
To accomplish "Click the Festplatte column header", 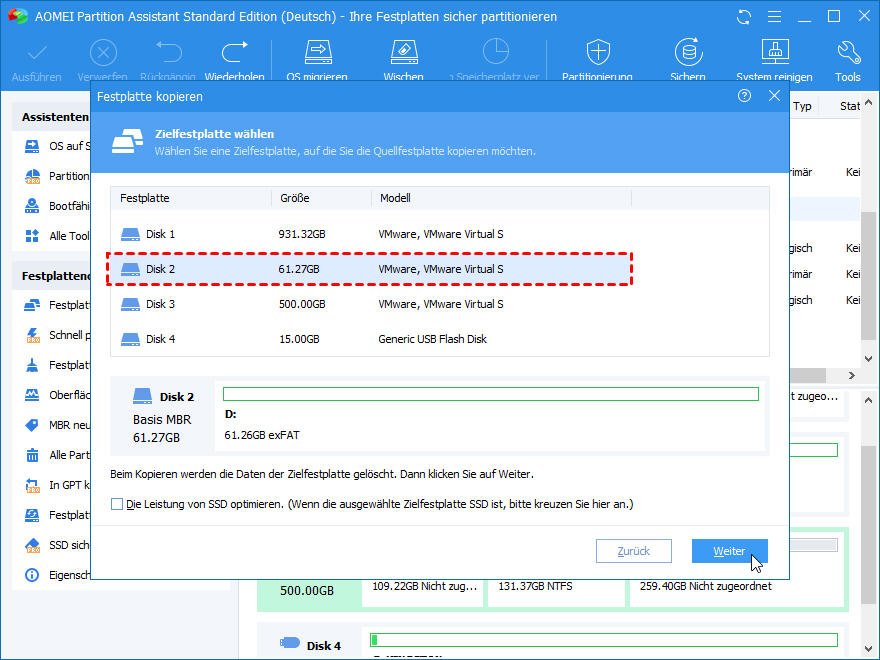I will (191, 198).
